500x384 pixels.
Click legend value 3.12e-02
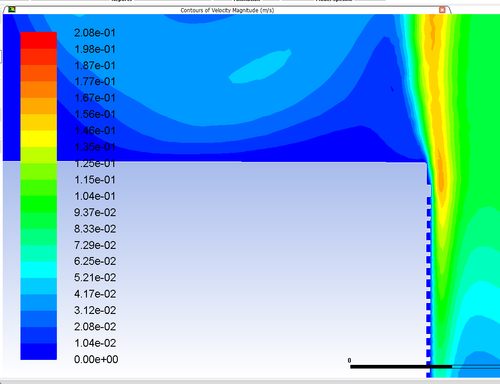click(95, 310)
